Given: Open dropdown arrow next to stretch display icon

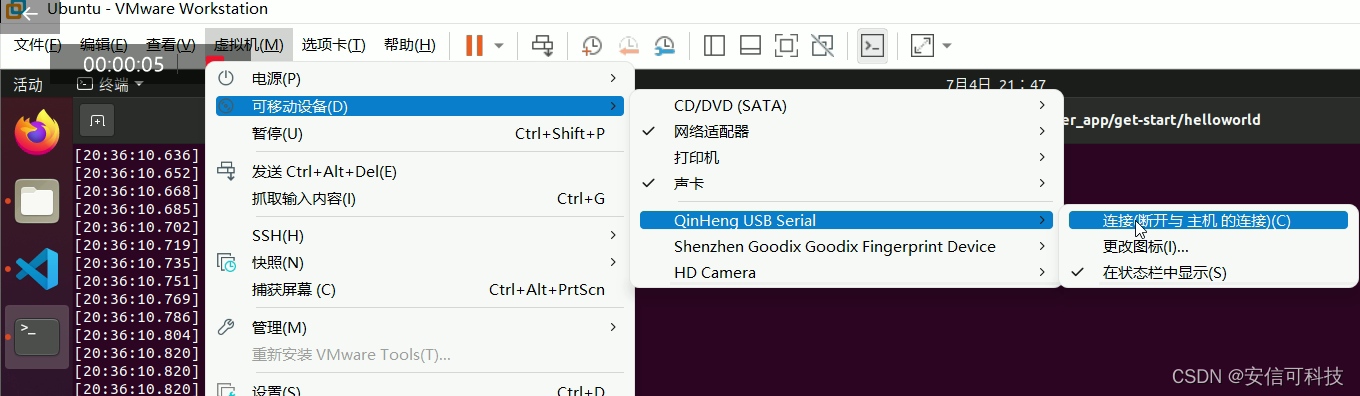Looking at the screenshot, I should point(947,46).
